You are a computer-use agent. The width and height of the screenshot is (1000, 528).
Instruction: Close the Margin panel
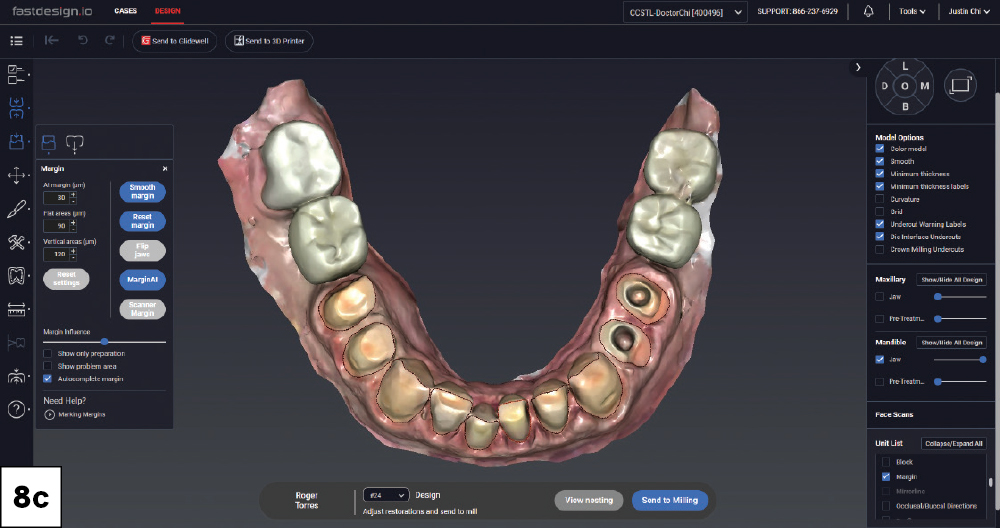(165, 168)
